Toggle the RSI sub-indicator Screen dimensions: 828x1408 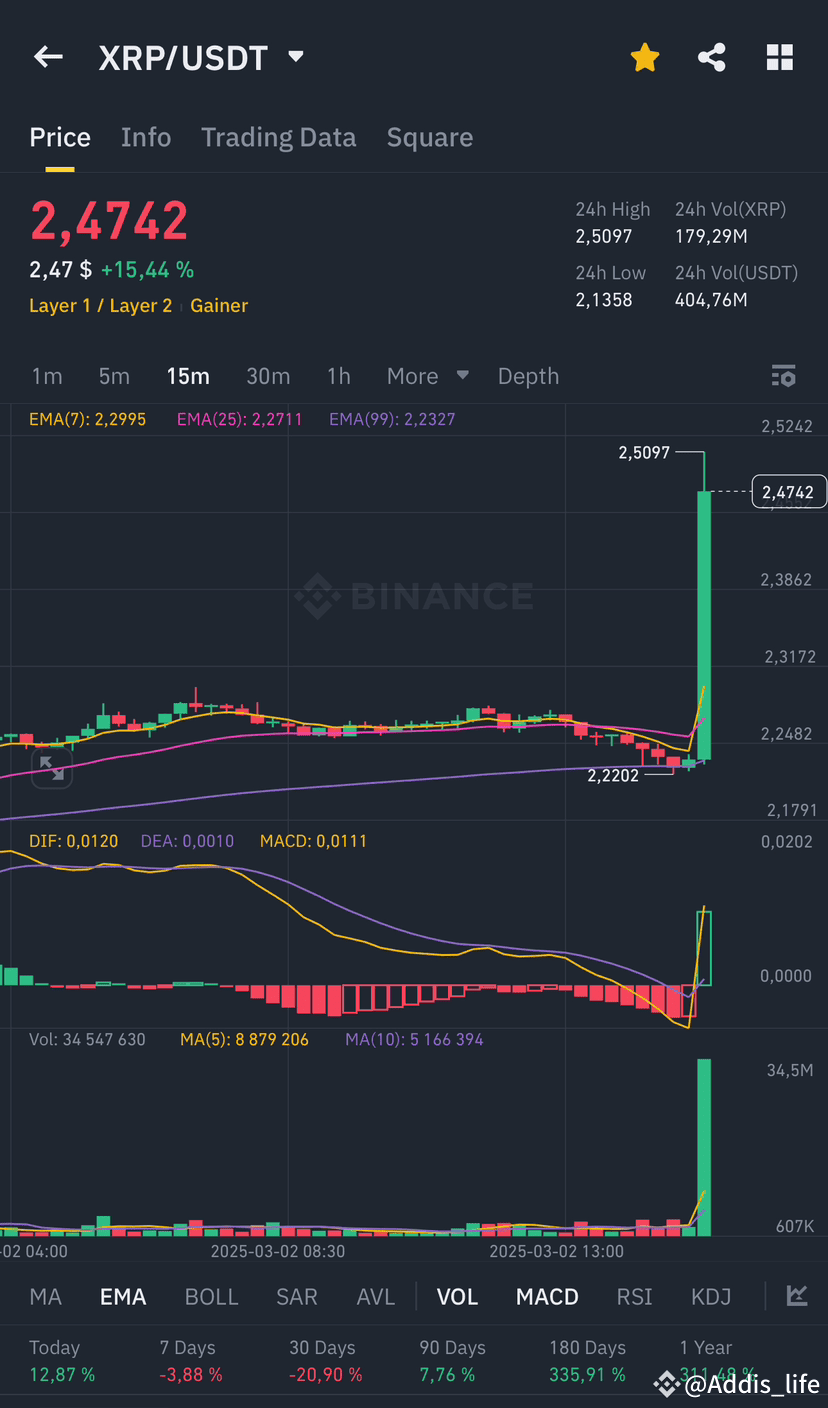coord(635,1297)
